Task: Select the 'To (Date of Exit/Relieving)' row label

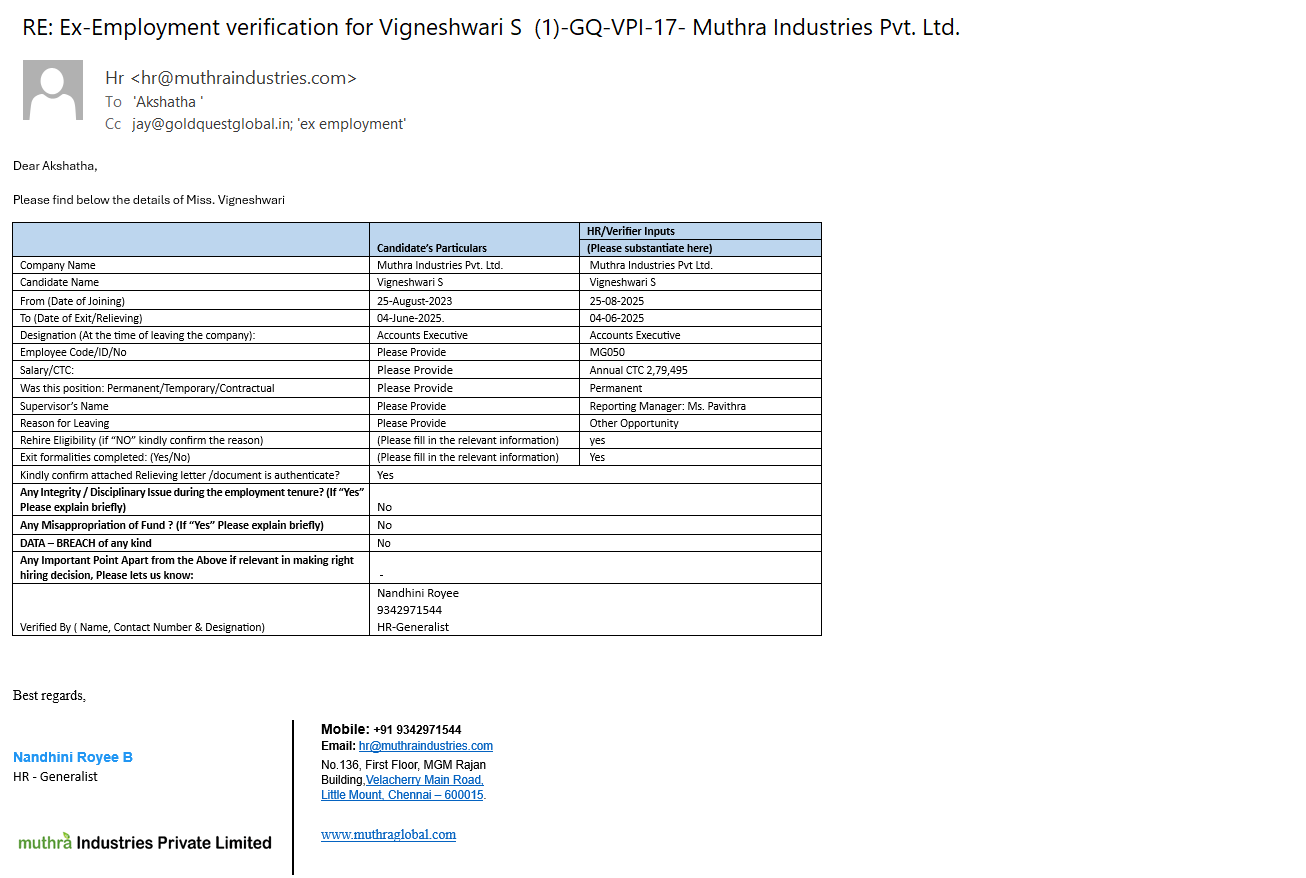Action: pos(83,318)
